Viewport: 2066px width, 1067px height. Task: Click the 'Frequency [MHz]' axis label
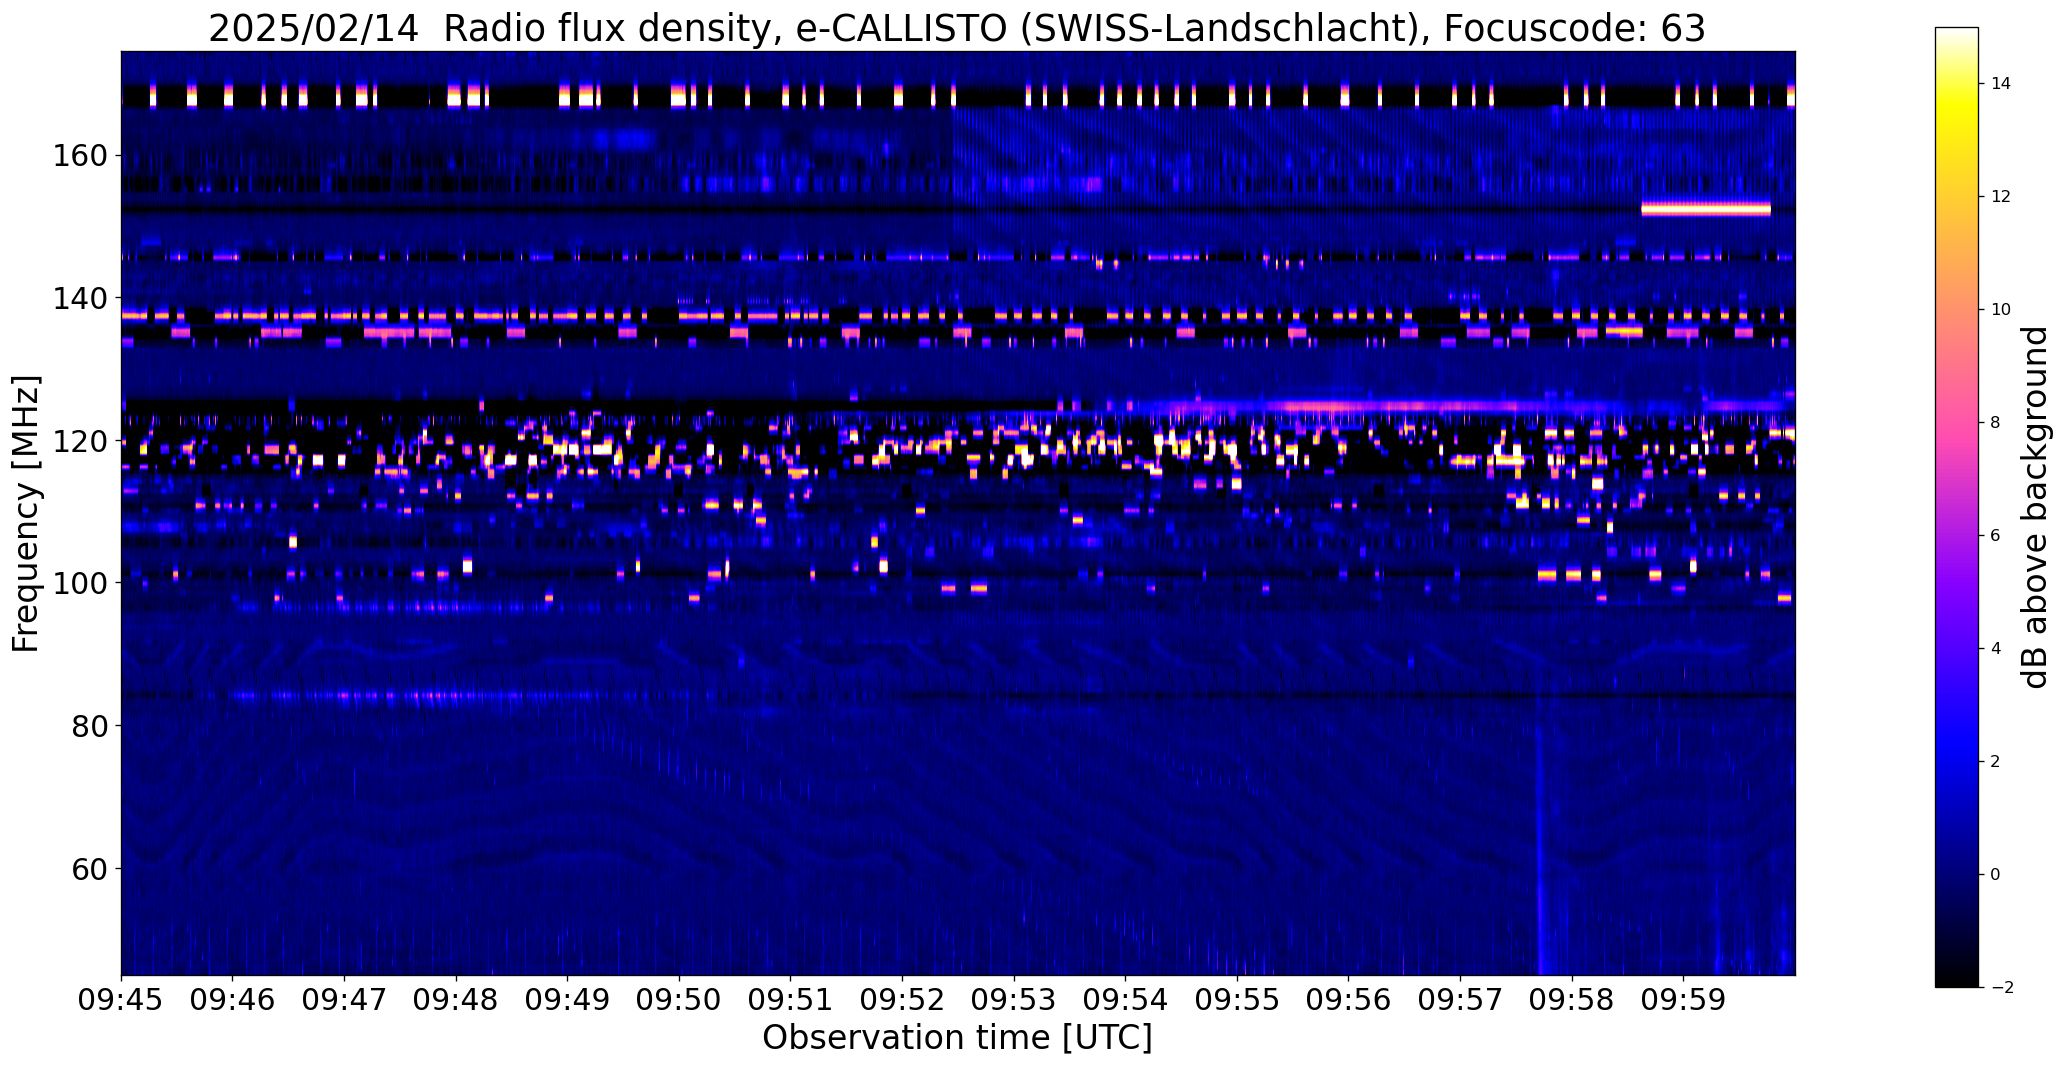[x=26, y=513]
